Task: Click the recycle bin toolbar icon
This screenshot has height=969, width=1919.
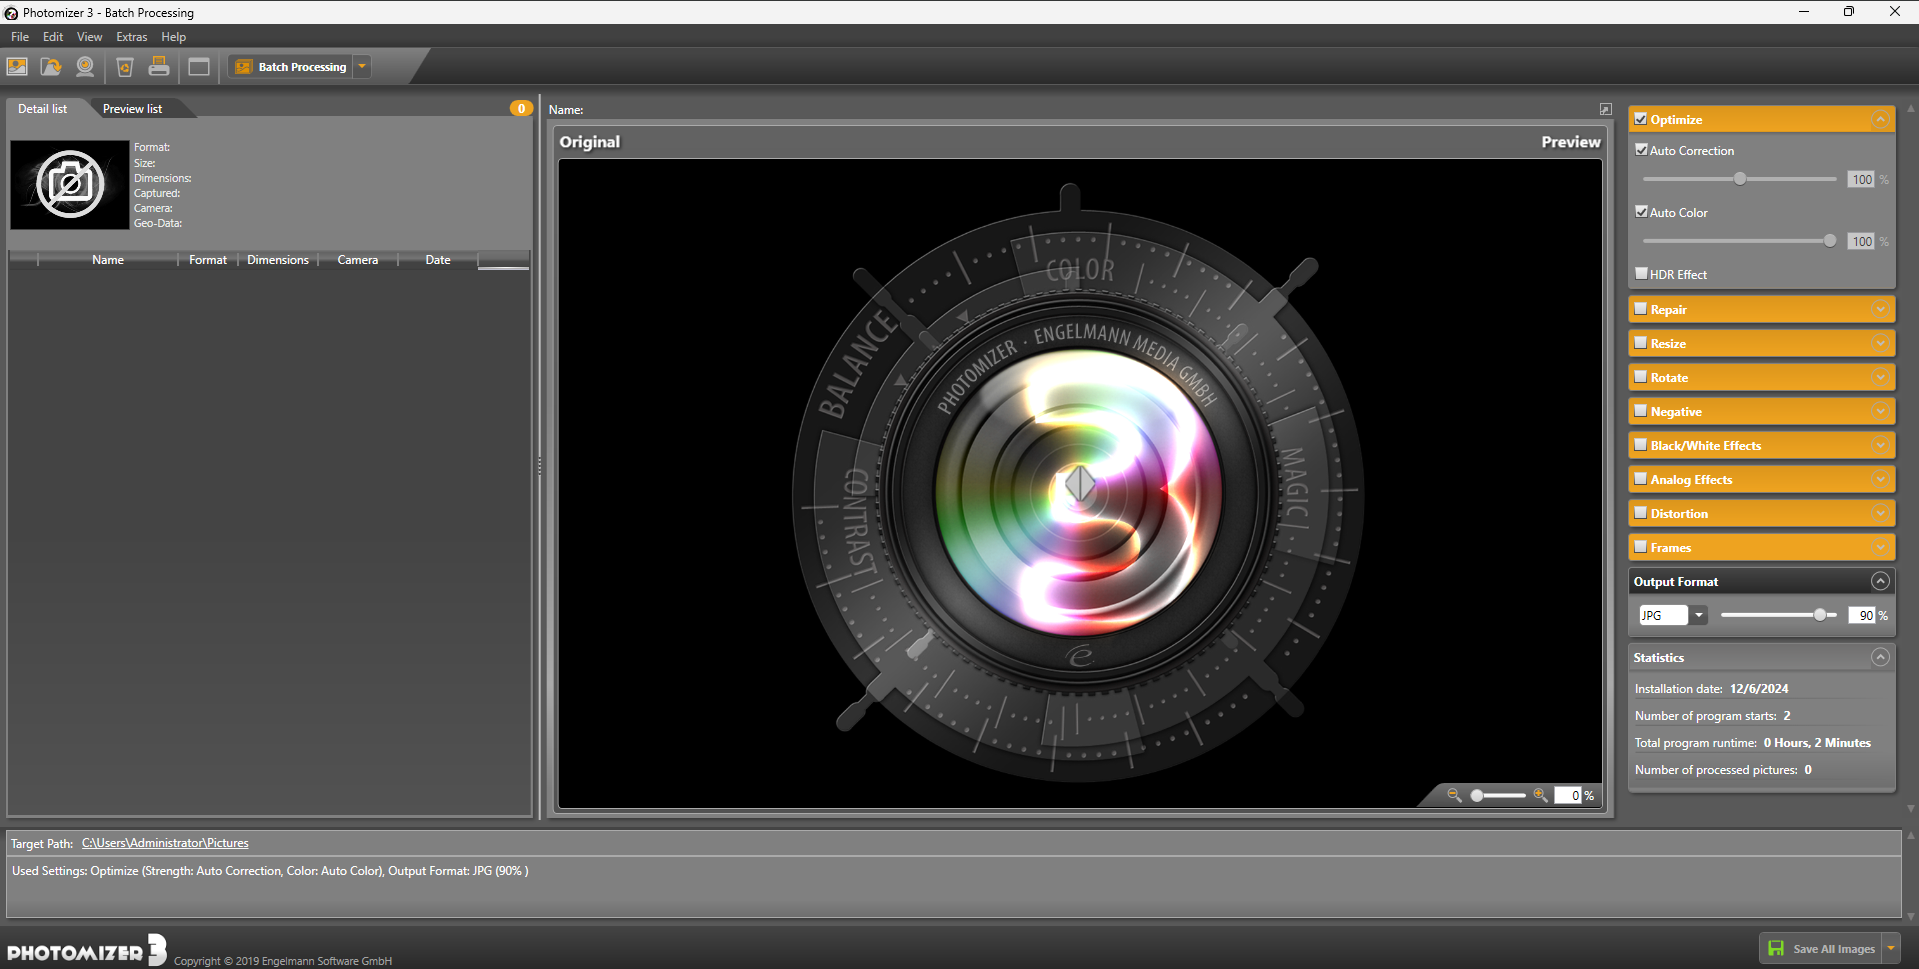Action: (125, 67)
